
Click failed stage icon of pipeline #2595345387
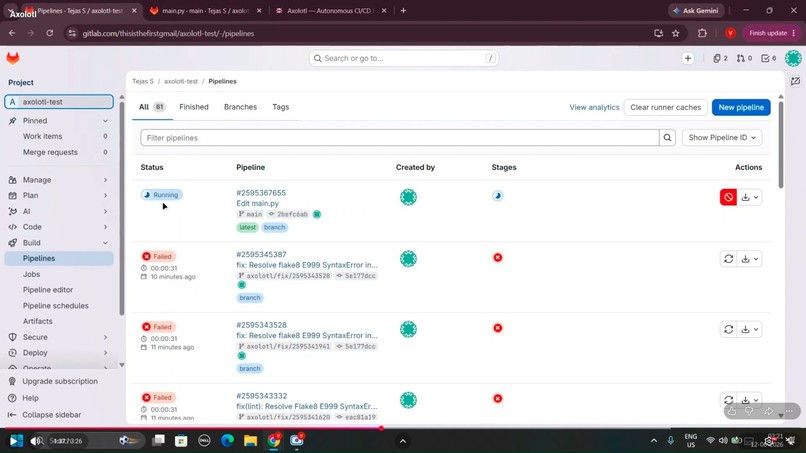498,258
